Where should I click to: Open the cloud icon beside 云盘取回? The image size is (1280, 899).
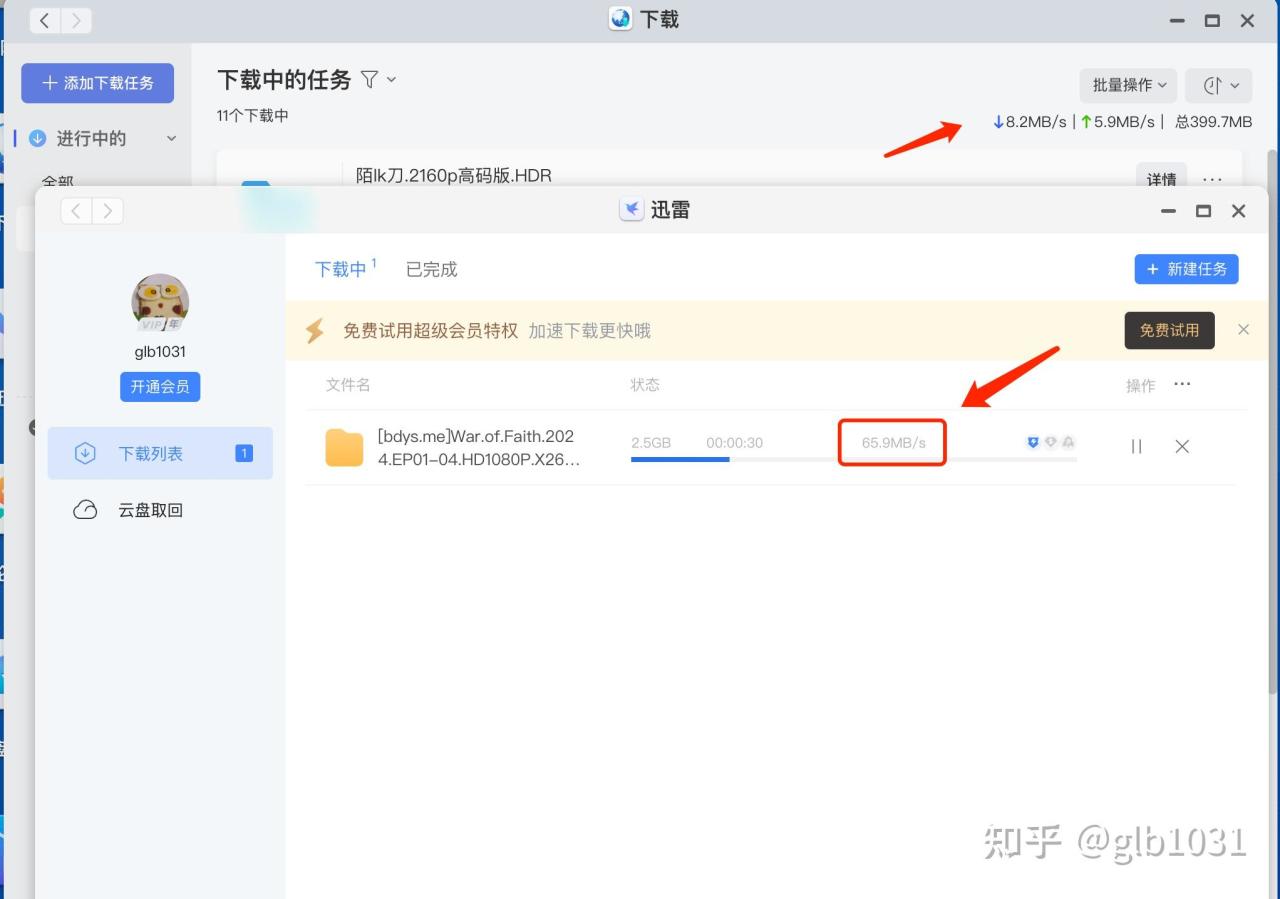[x=84, y=509]
